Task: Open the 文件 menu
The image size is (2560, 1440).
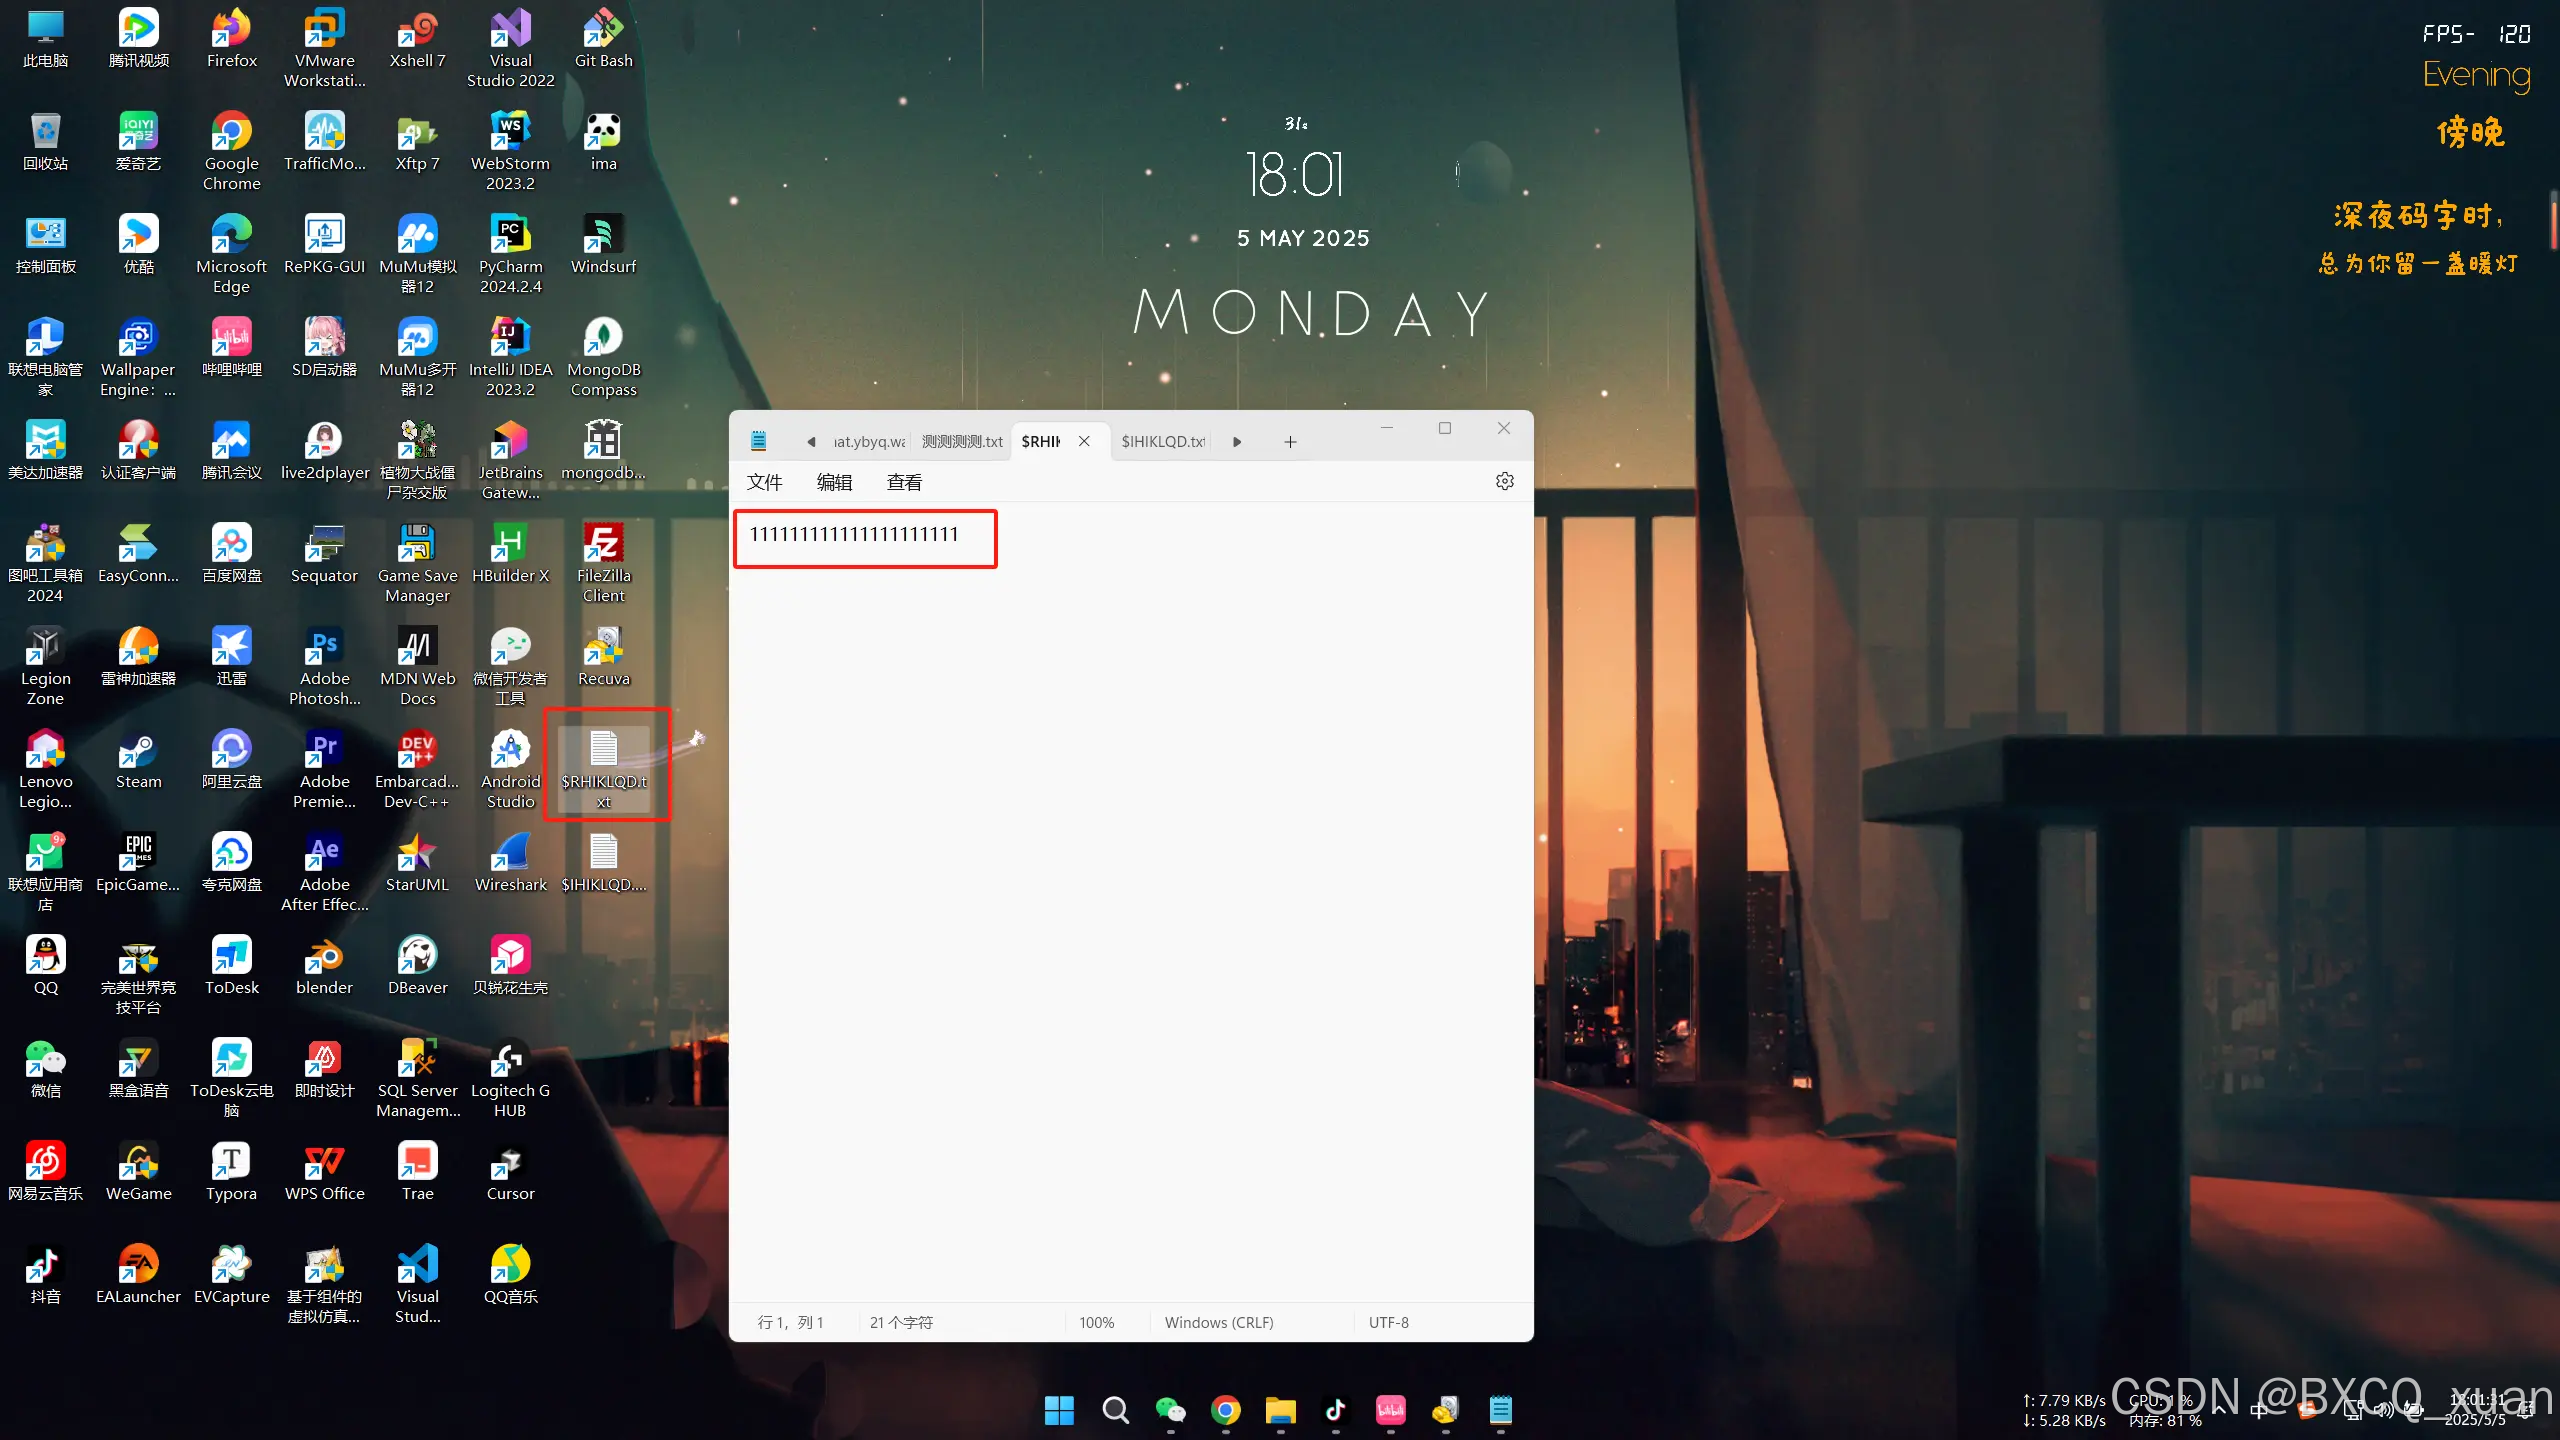Action: click(x=764, y=483)
